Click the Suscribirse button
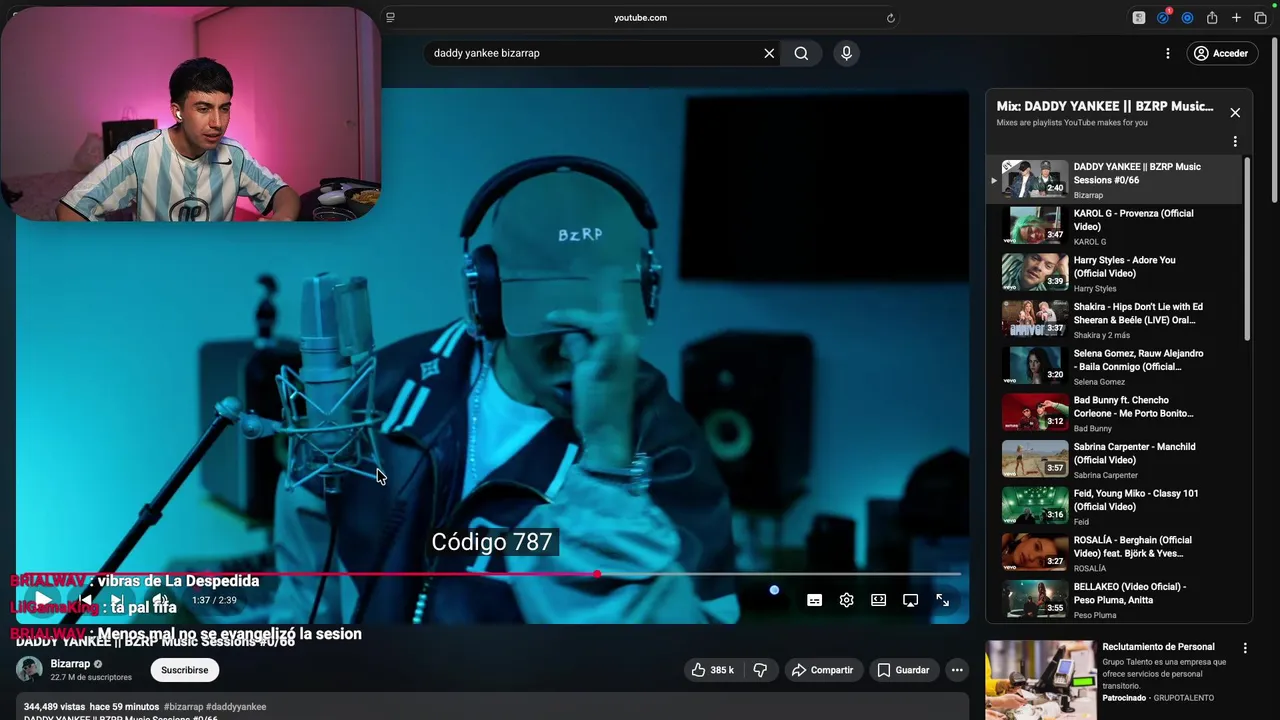This screenshot has width=1280, height=720. pos(185,670)
